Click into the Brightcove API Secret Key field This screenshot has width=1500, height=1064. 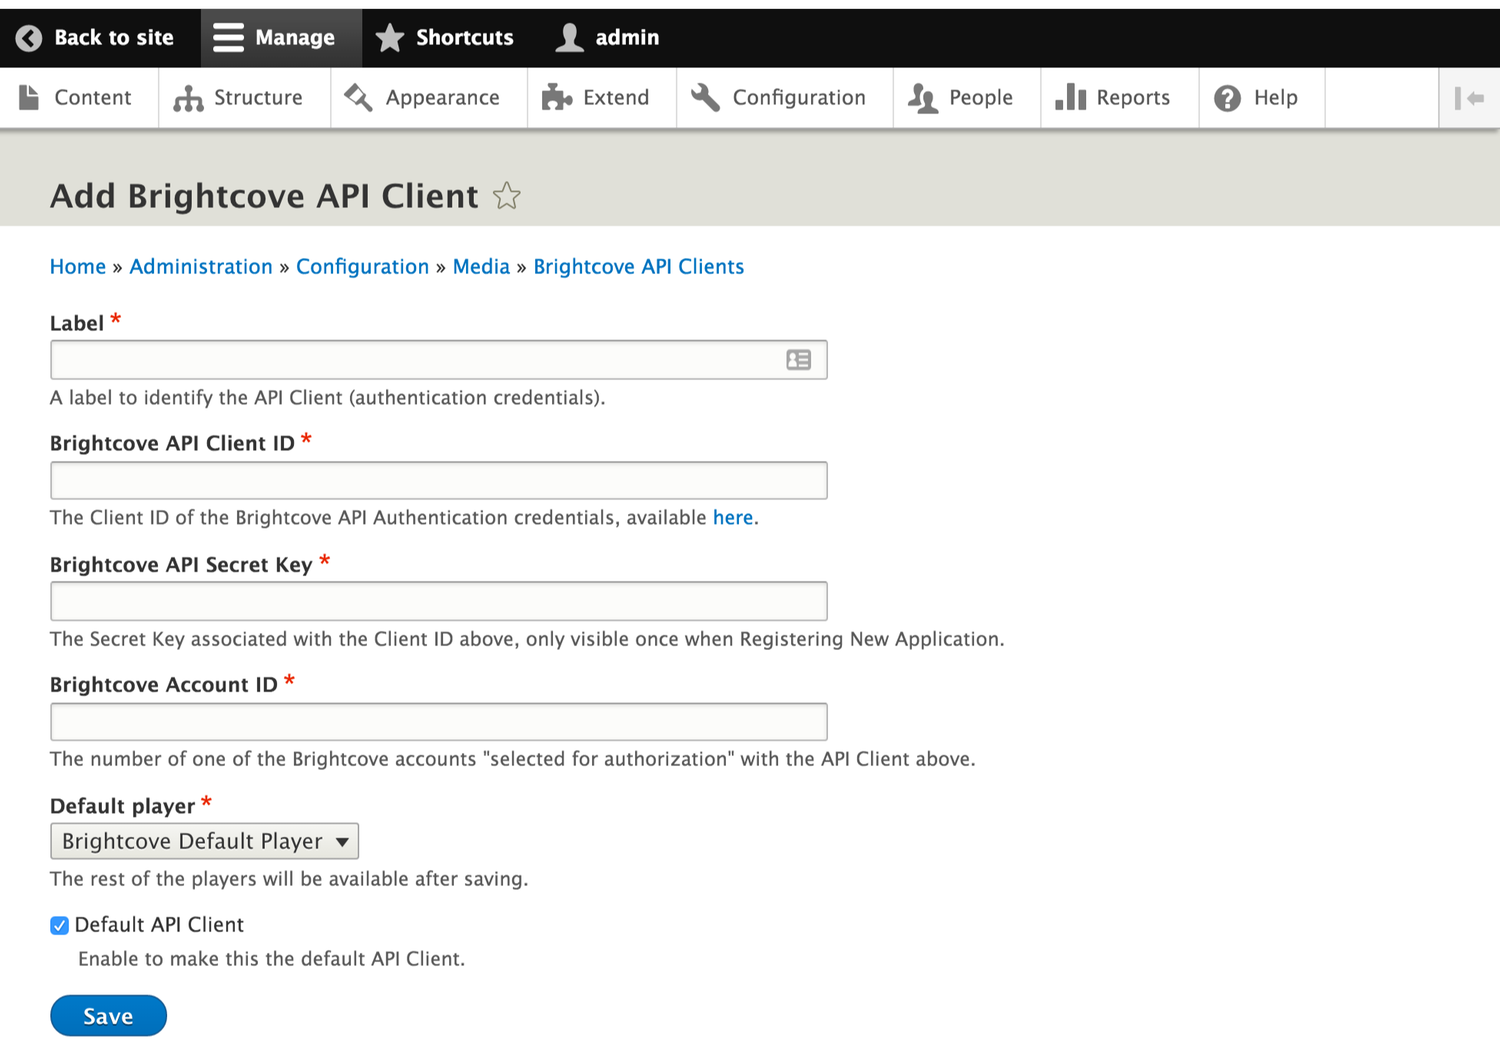tap(438, 601)
